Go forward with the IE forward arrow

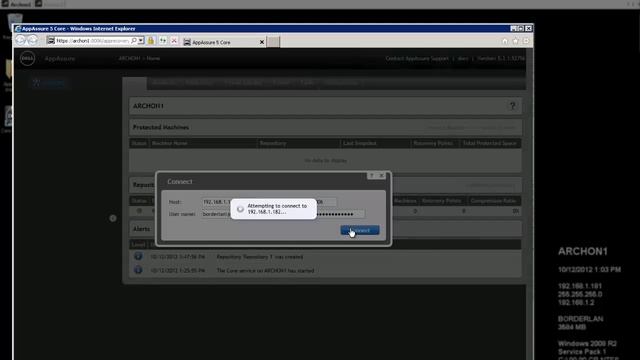[33, 40]
